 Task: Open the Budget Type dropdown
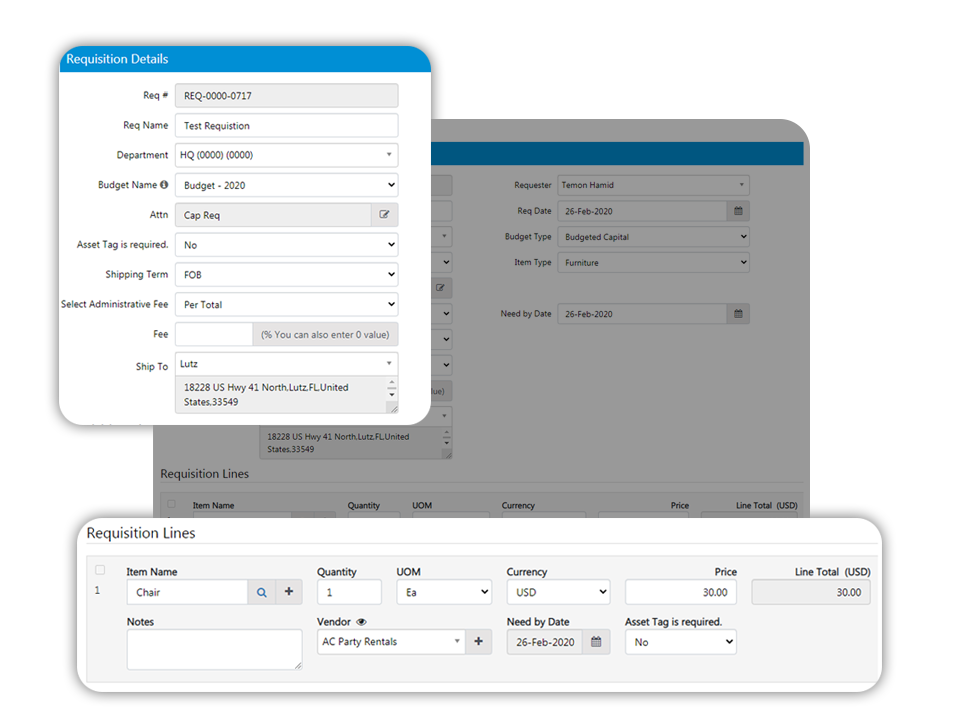pos(653,237)
